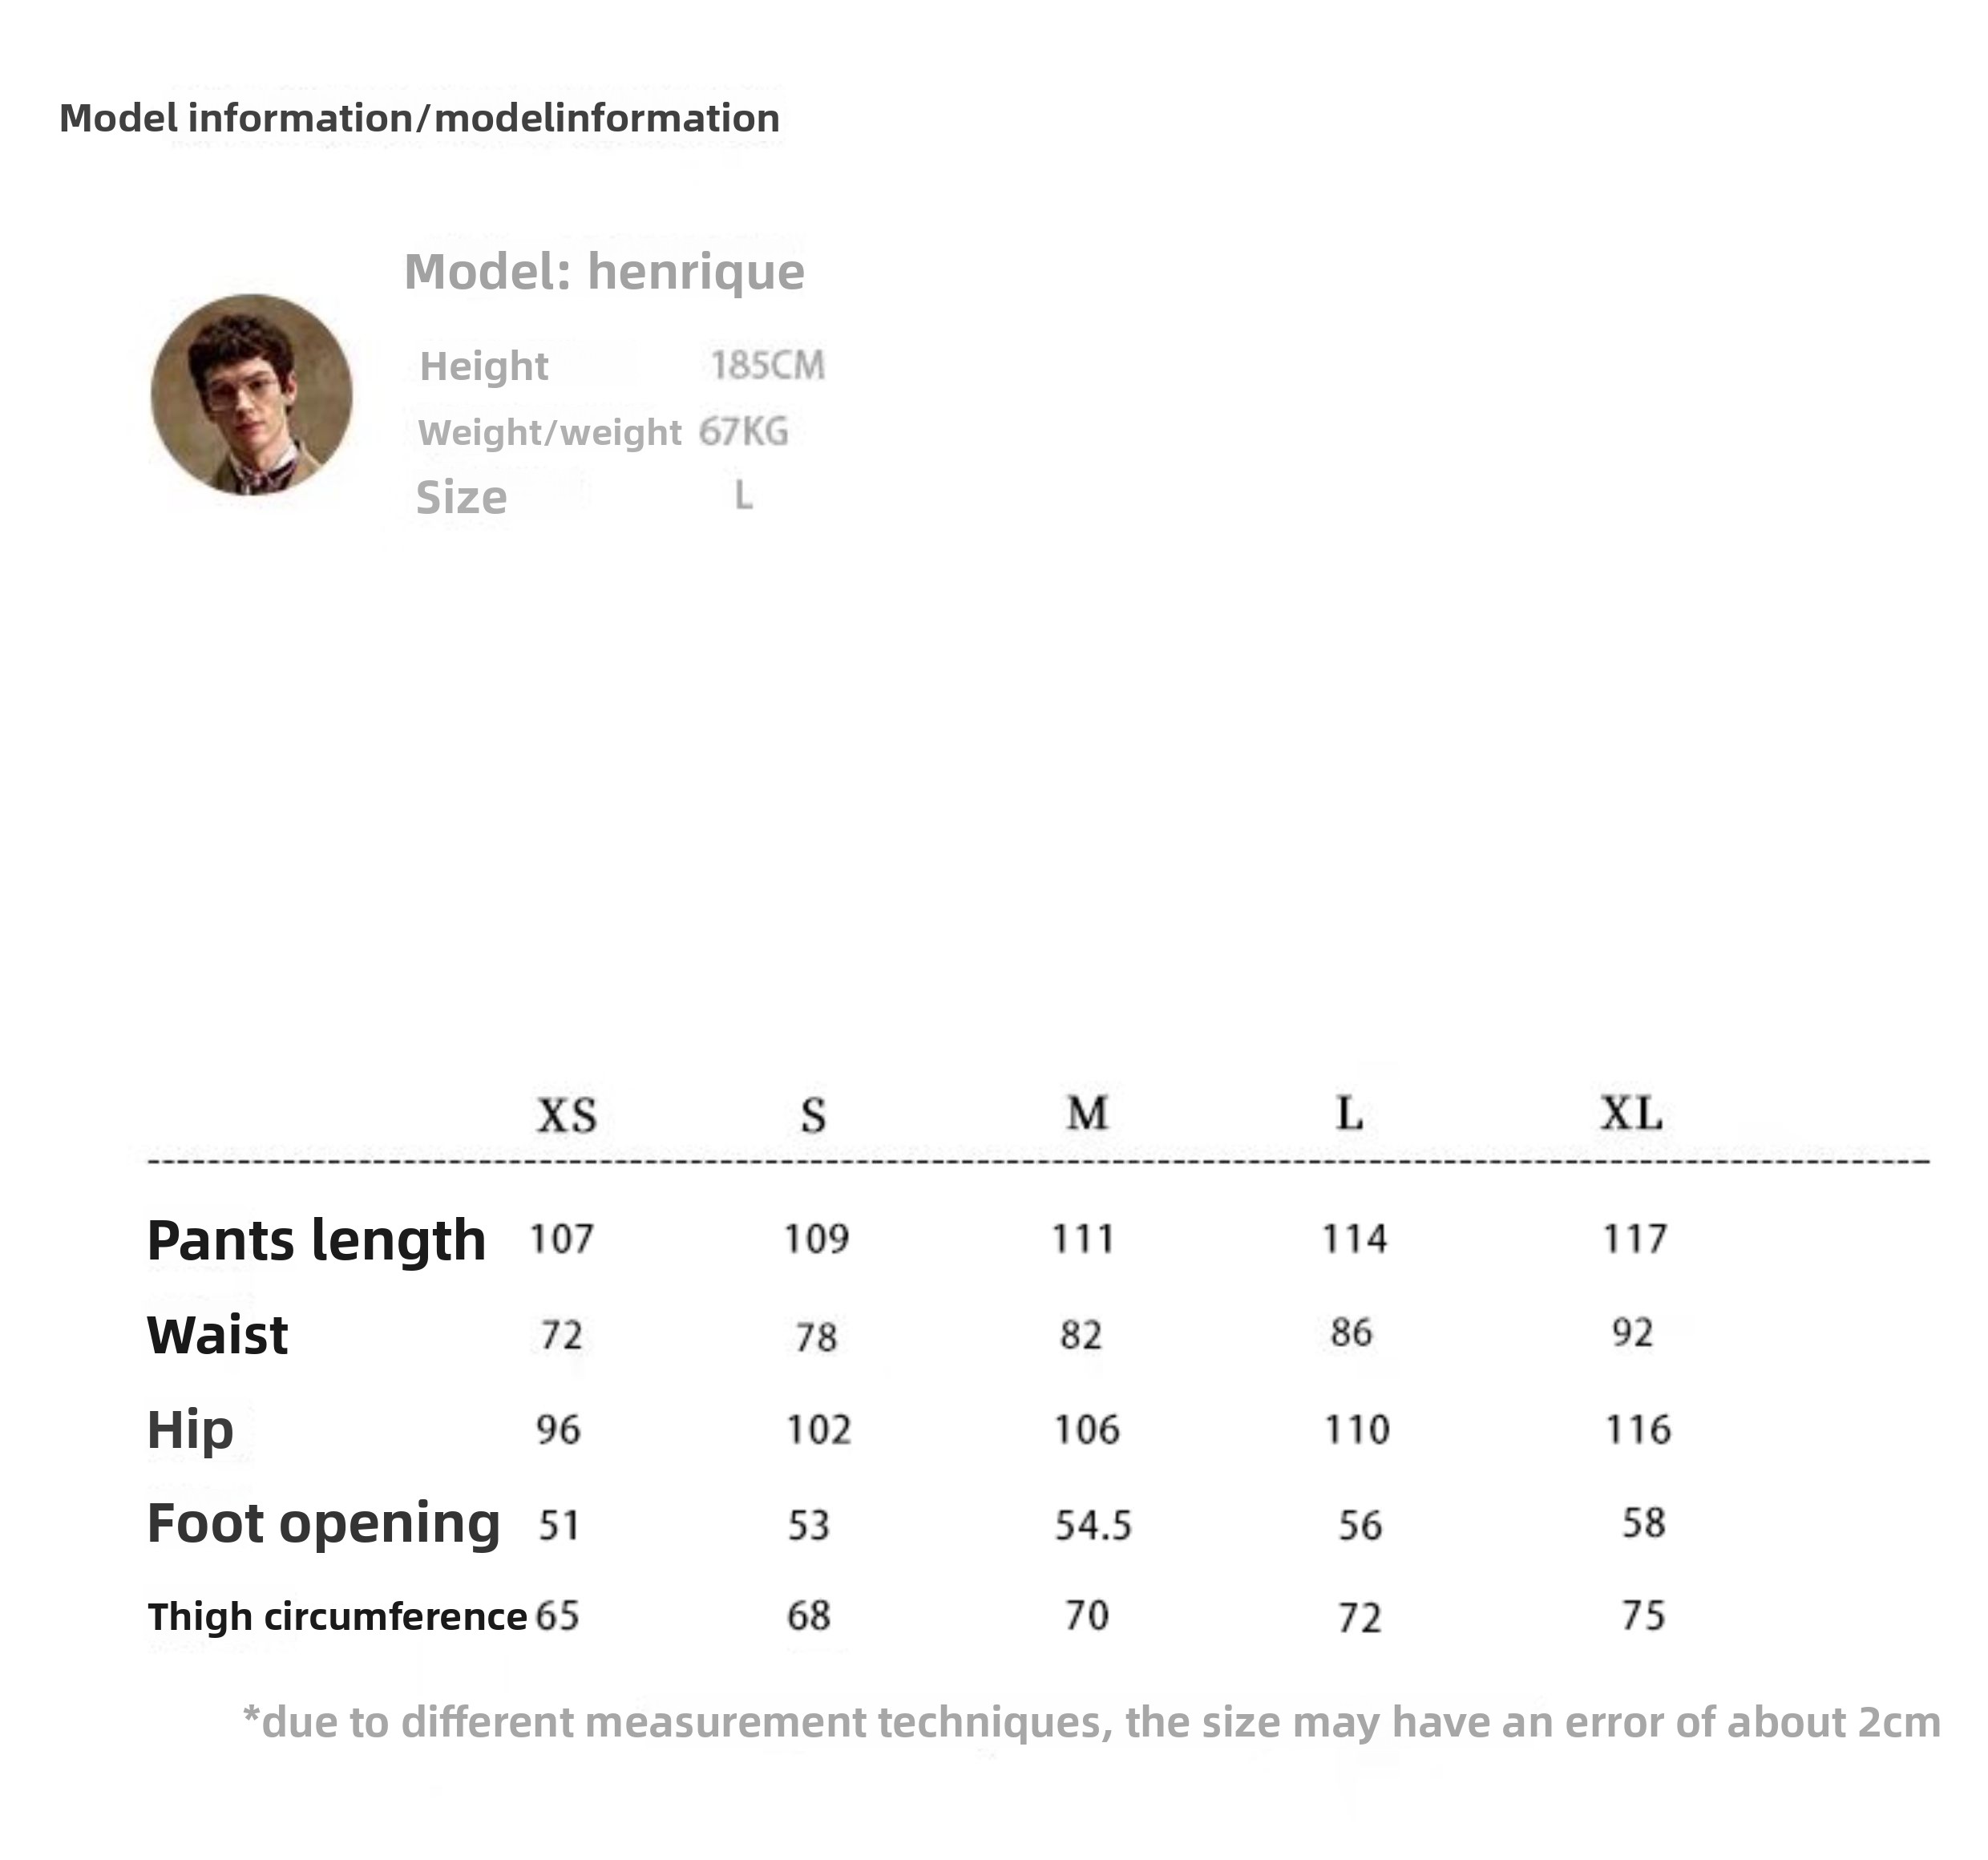The width and height of the screenshot is (1988, 1860).
Task: Click the Hip row label
Action: [190, 1429]
